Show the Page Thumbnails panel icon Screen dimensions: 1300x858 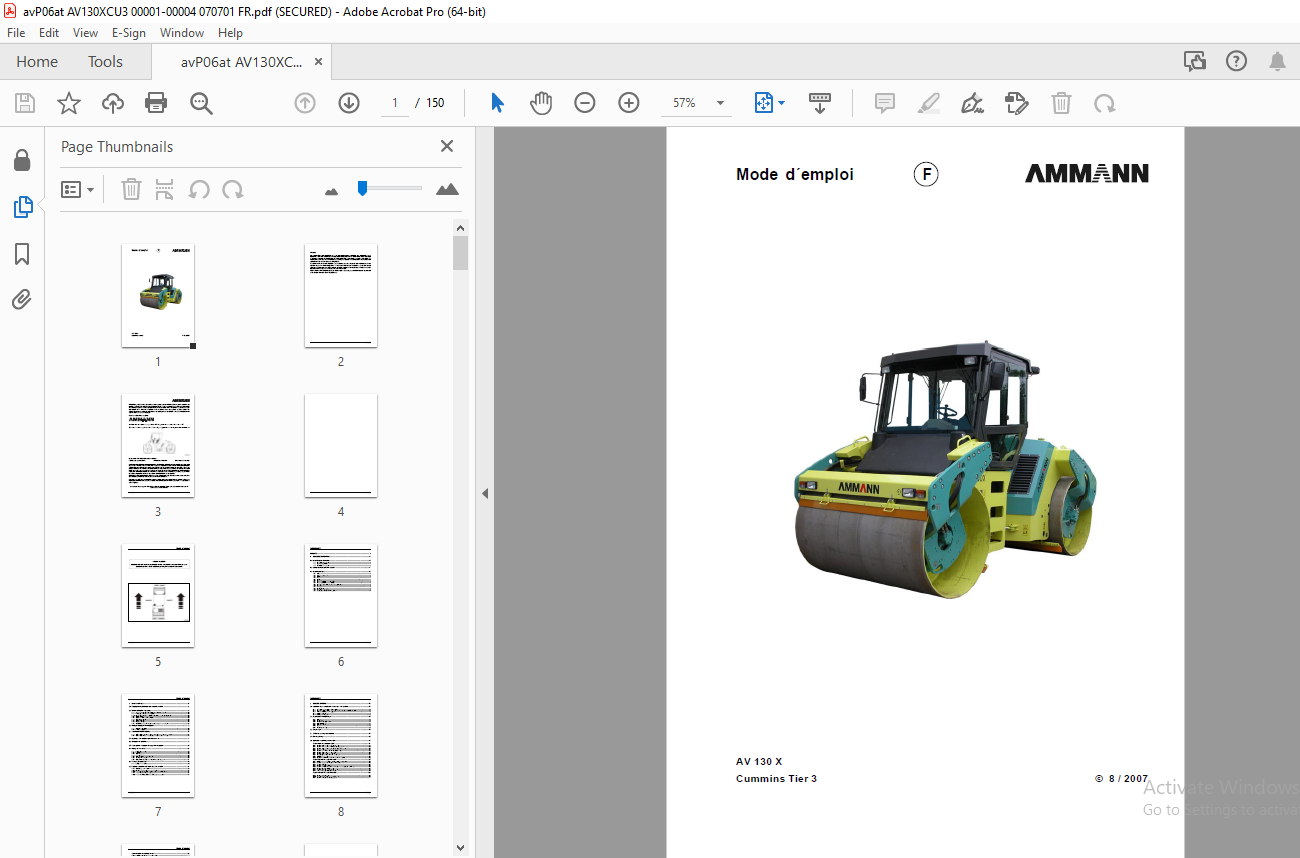(x=22, y=207)
